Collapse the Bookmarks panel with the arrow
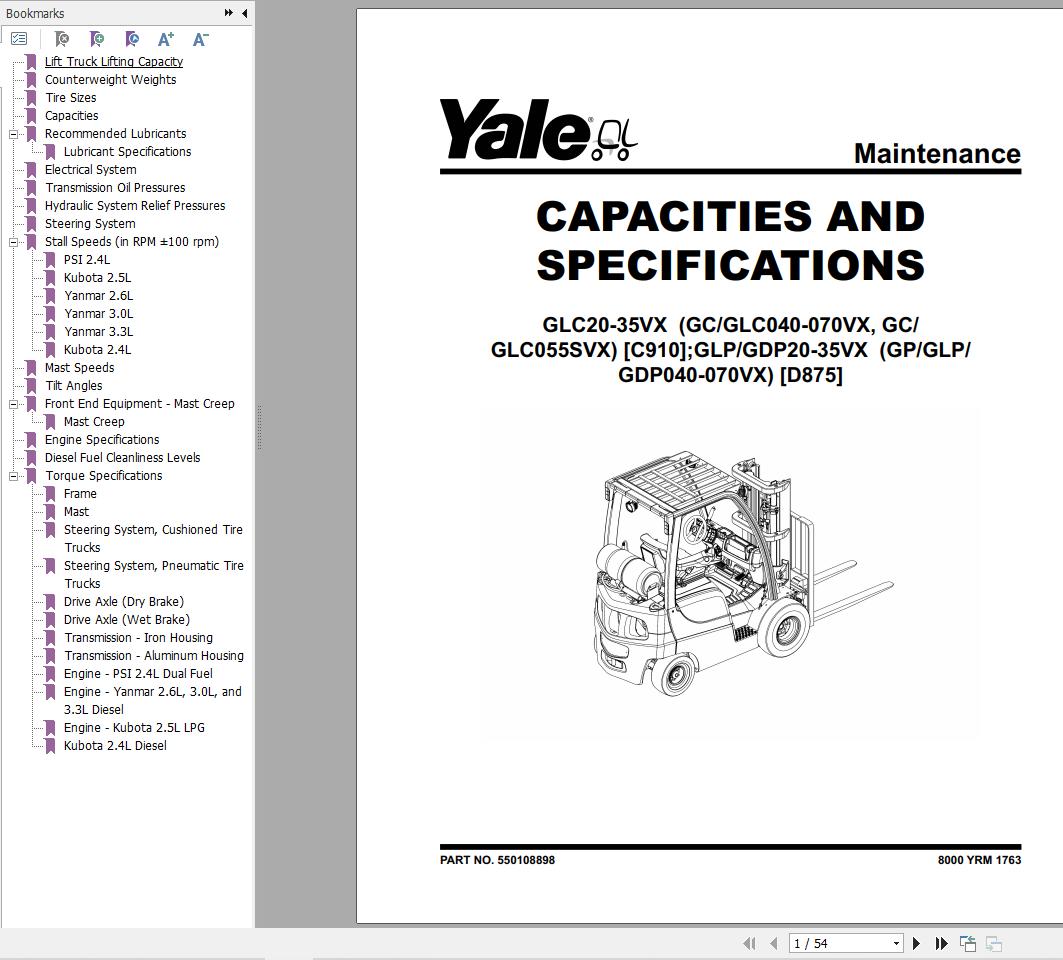This screenshot has width=1063, height=960. [245, 13]
